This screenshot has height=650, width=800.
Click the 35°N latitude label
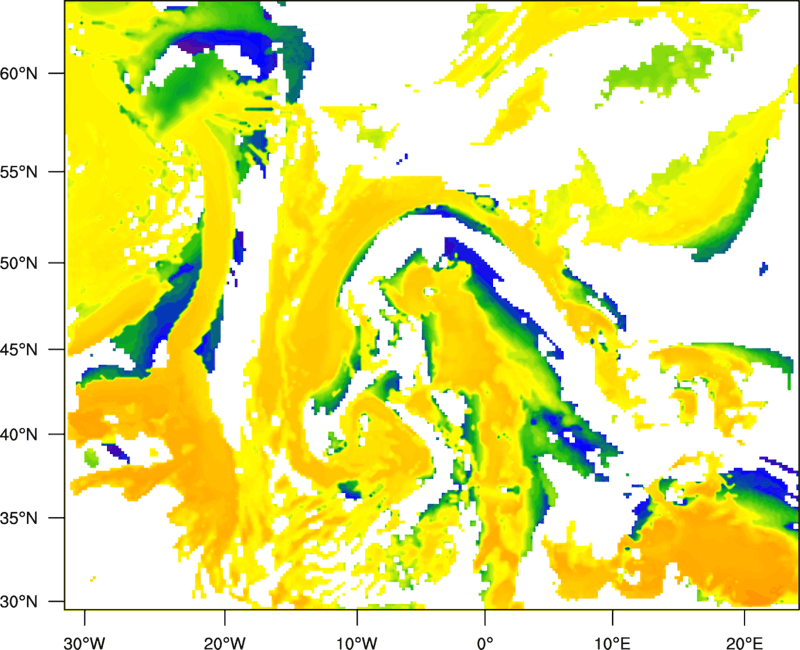19,518
